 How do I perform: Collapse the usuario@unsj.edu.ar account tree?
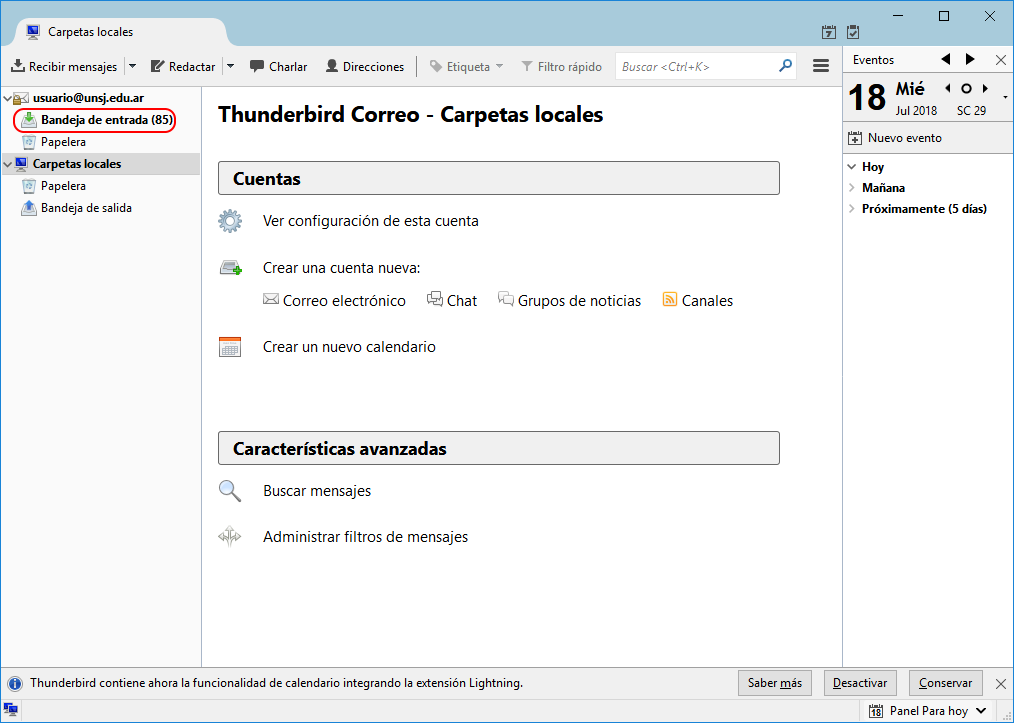8,98
